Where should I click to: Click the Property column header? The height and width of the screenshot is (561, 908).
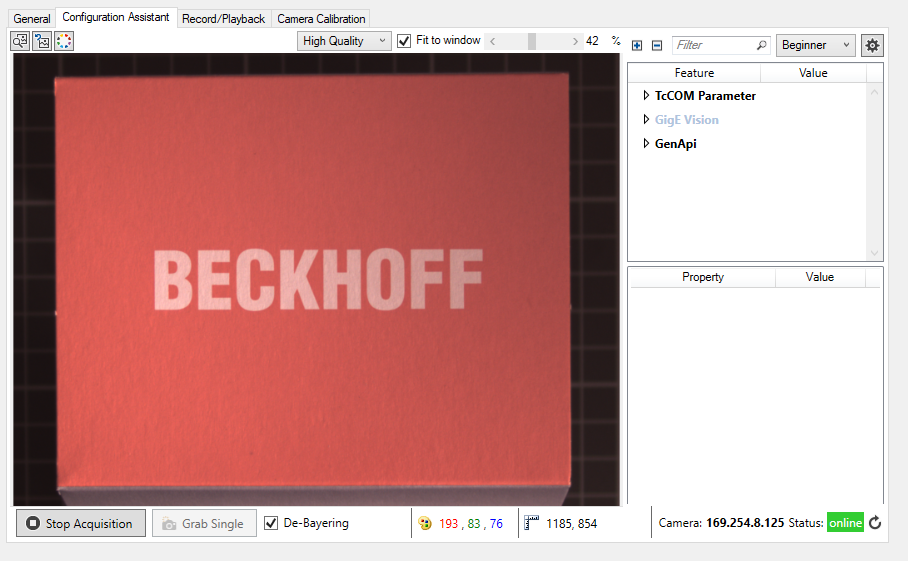click(x=702, y=277)
